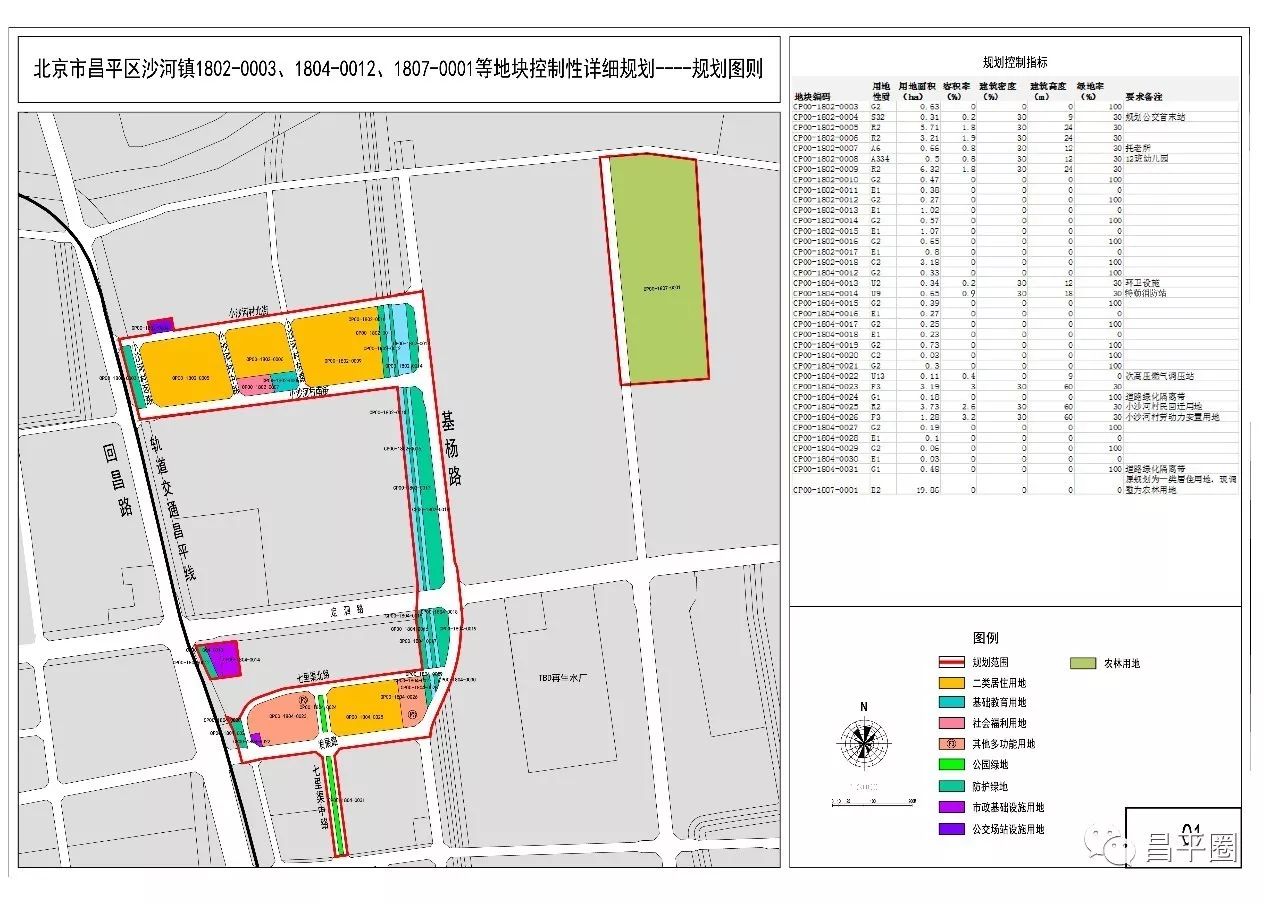Image resolution: width=1280 pixels, height=904 pixels.
Task: Click the 其他多功能用地 legend swatch with F3 mark
Action: pyautogui.click(x=951, y=744)
